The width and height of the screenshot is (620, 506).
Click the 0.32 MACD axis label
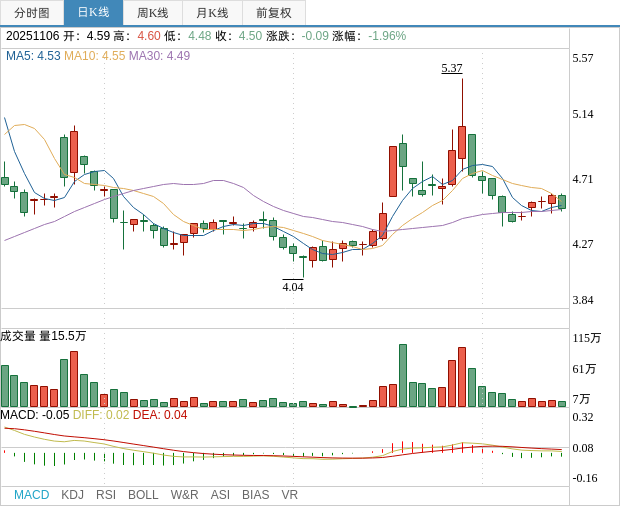583,417
